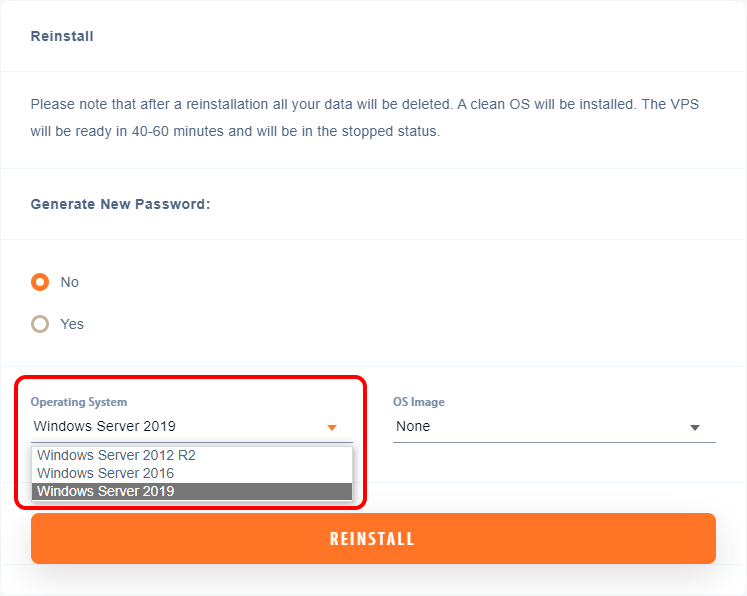Click the Reinstall heading
This screenshot has height=596, width=747.
click(62, 36)
